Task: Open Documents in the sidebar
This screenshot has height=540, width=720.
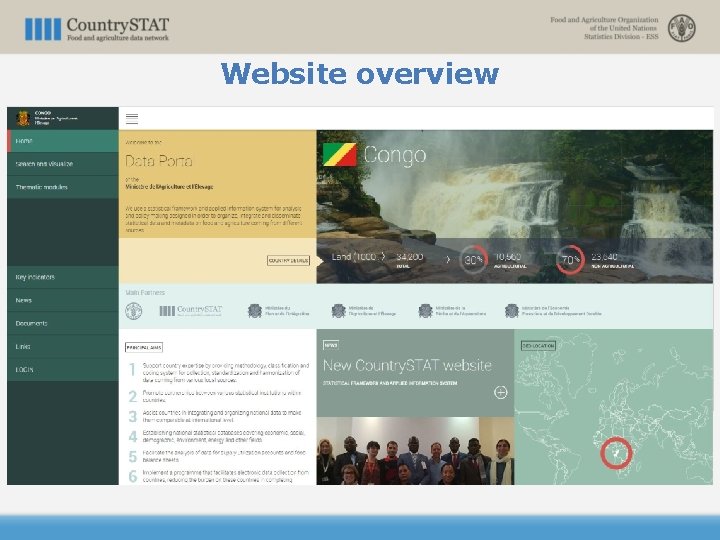Action: point(63,323)
